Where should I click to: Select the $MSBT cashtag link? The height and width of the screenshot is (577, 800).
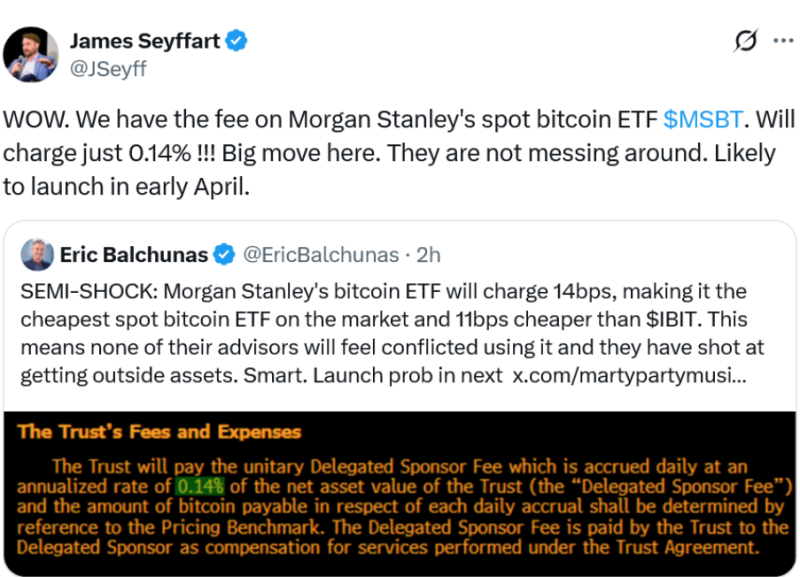(x=703, y=119)
